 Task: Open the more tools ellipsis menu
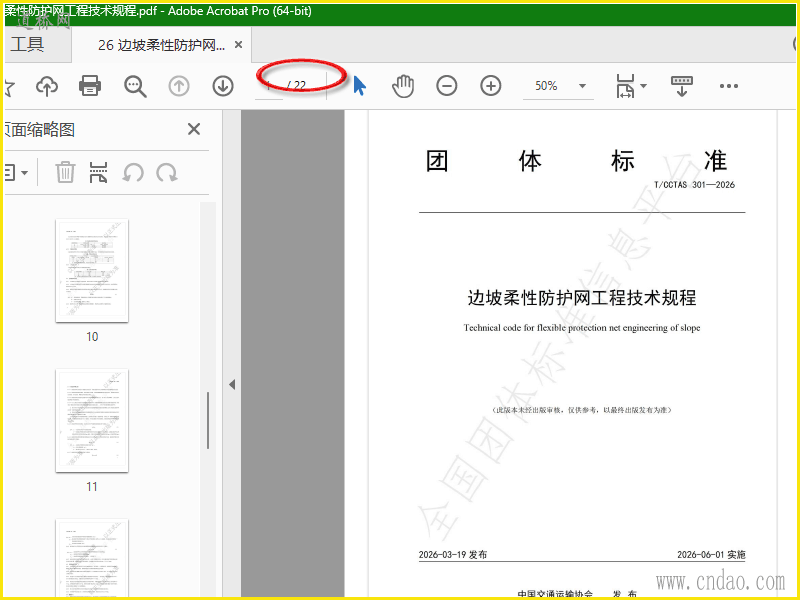click(x=729, y=86)
